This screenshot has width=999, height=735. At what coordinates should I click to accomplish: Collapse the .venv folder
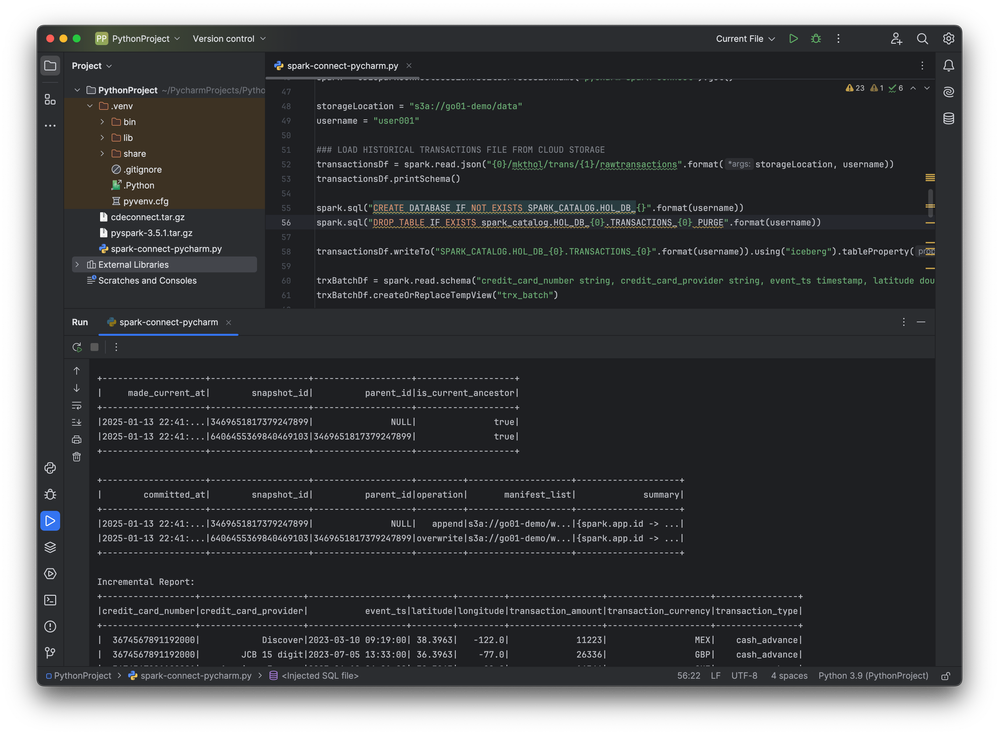pos(90,106)
